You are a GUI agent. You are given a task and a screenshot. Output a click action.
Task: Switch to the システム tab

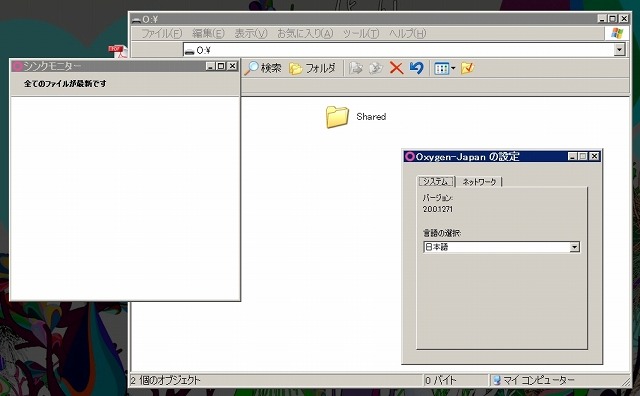[x=436, y=181]
